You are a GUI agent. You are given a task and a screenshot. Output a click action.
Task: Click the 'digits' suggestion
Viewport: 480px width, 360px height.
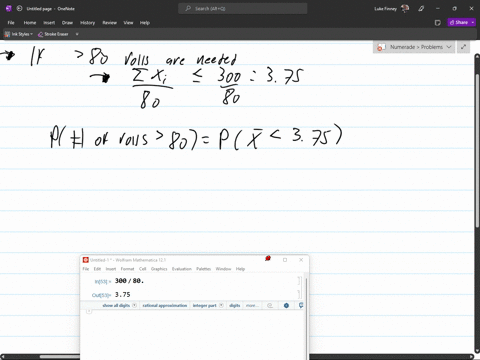pos(235,305)
